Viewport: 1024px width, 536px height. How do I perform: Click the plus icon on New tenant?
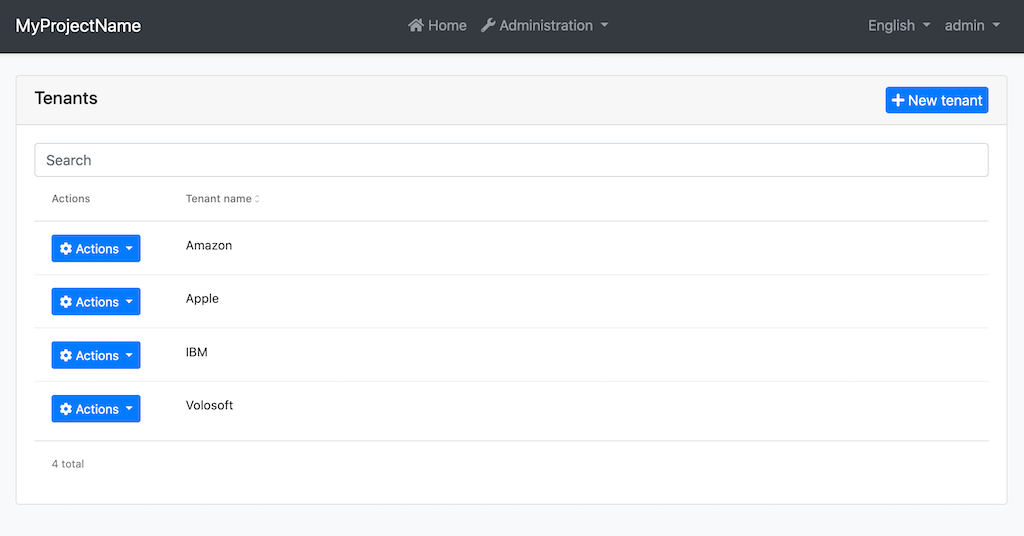pyautogui.click(x=898, y=100)
